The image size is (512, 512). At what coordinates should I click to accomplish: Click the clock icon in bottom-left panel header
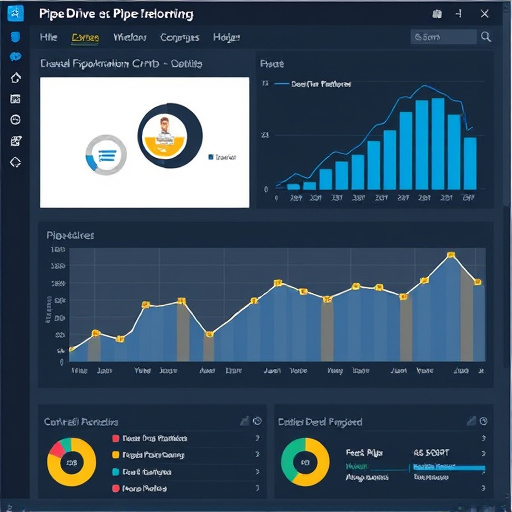coord(257,421)
